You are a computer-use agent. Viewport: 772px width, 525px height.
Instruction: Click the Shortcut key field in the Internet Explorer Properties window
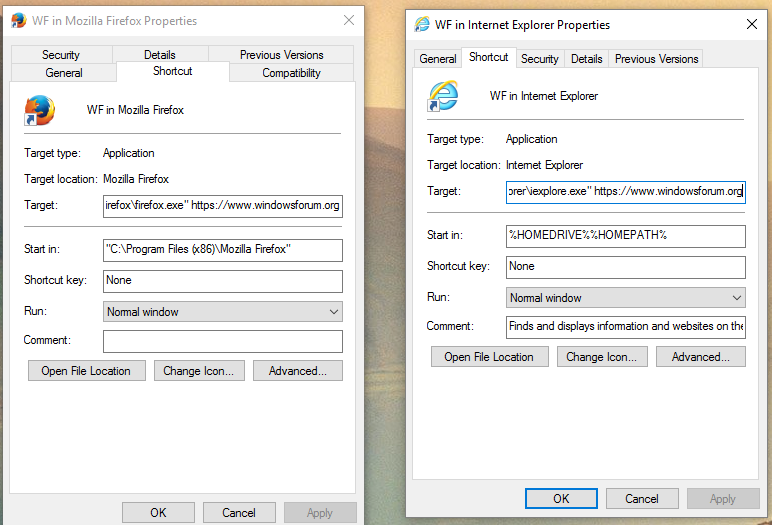click(x=626, y=267)
